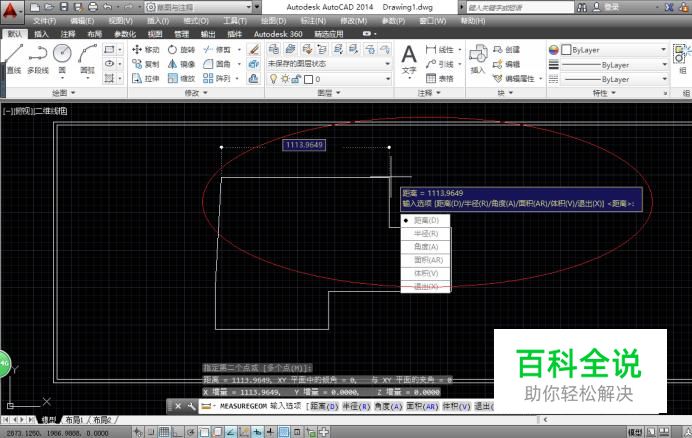Choose Radius (半径(R)) in popup menu
The height and width of the screenshot is (438, 692).
425,234
